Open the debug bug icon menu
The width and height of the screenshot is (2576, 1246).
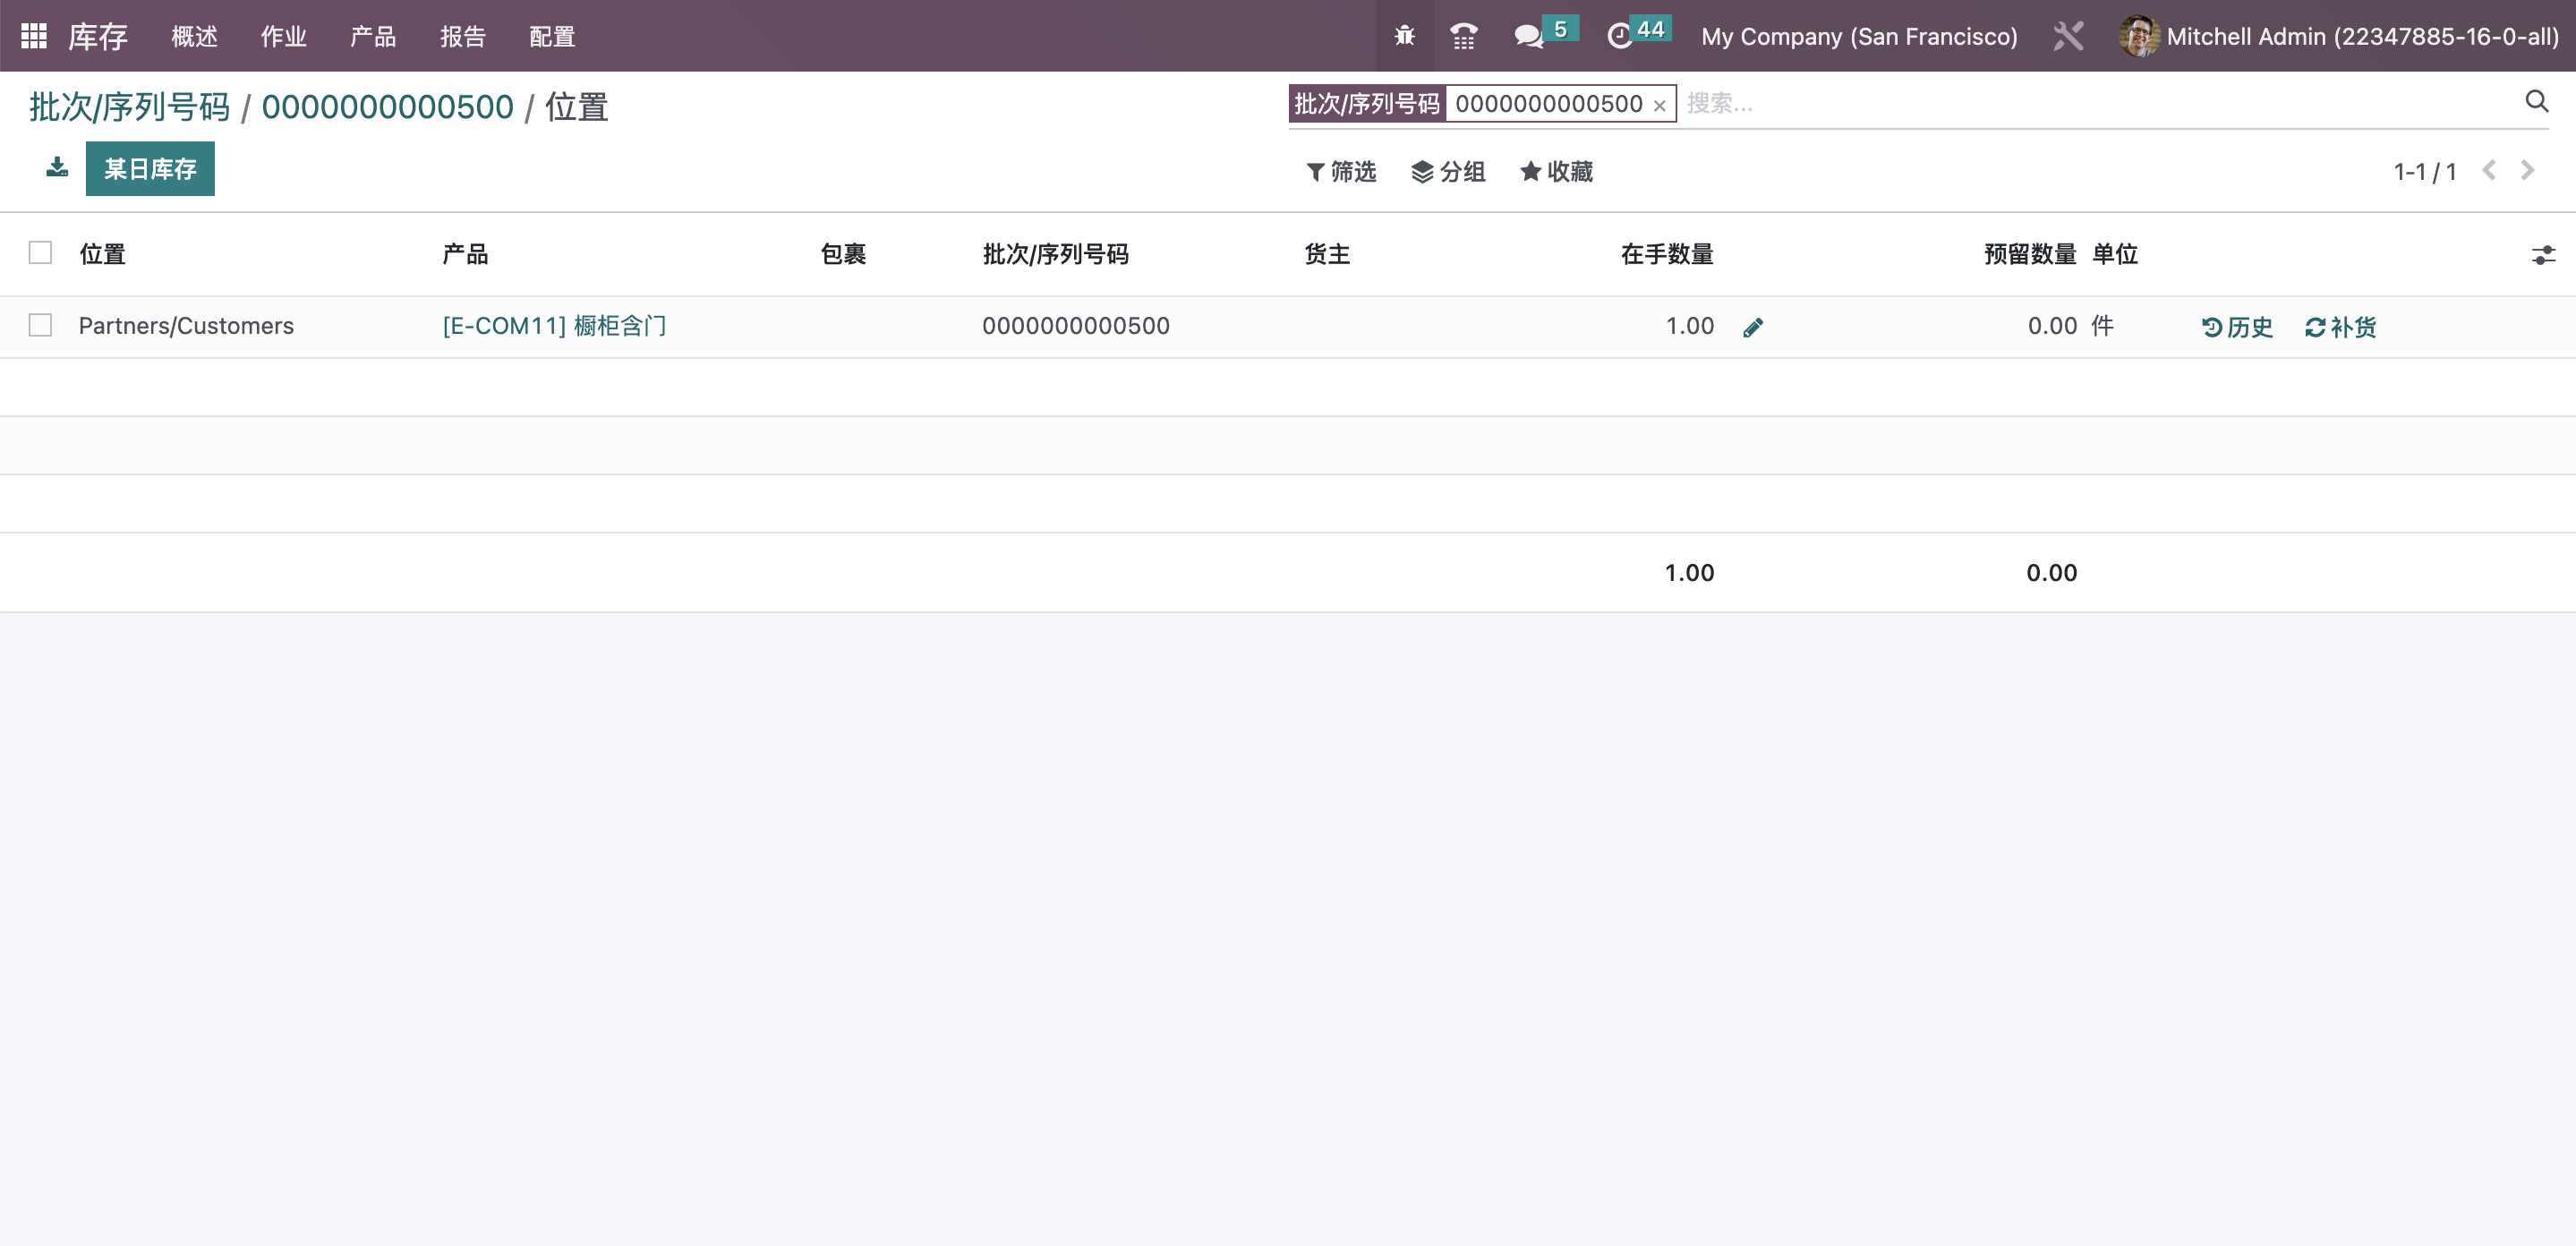pos(1404,36)
